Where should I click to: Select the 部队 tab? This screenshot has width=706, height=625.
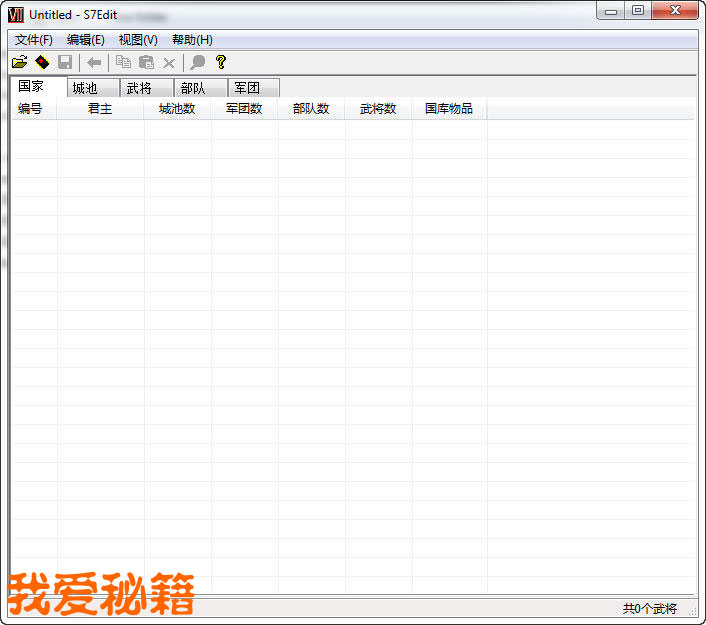[200, 88]
